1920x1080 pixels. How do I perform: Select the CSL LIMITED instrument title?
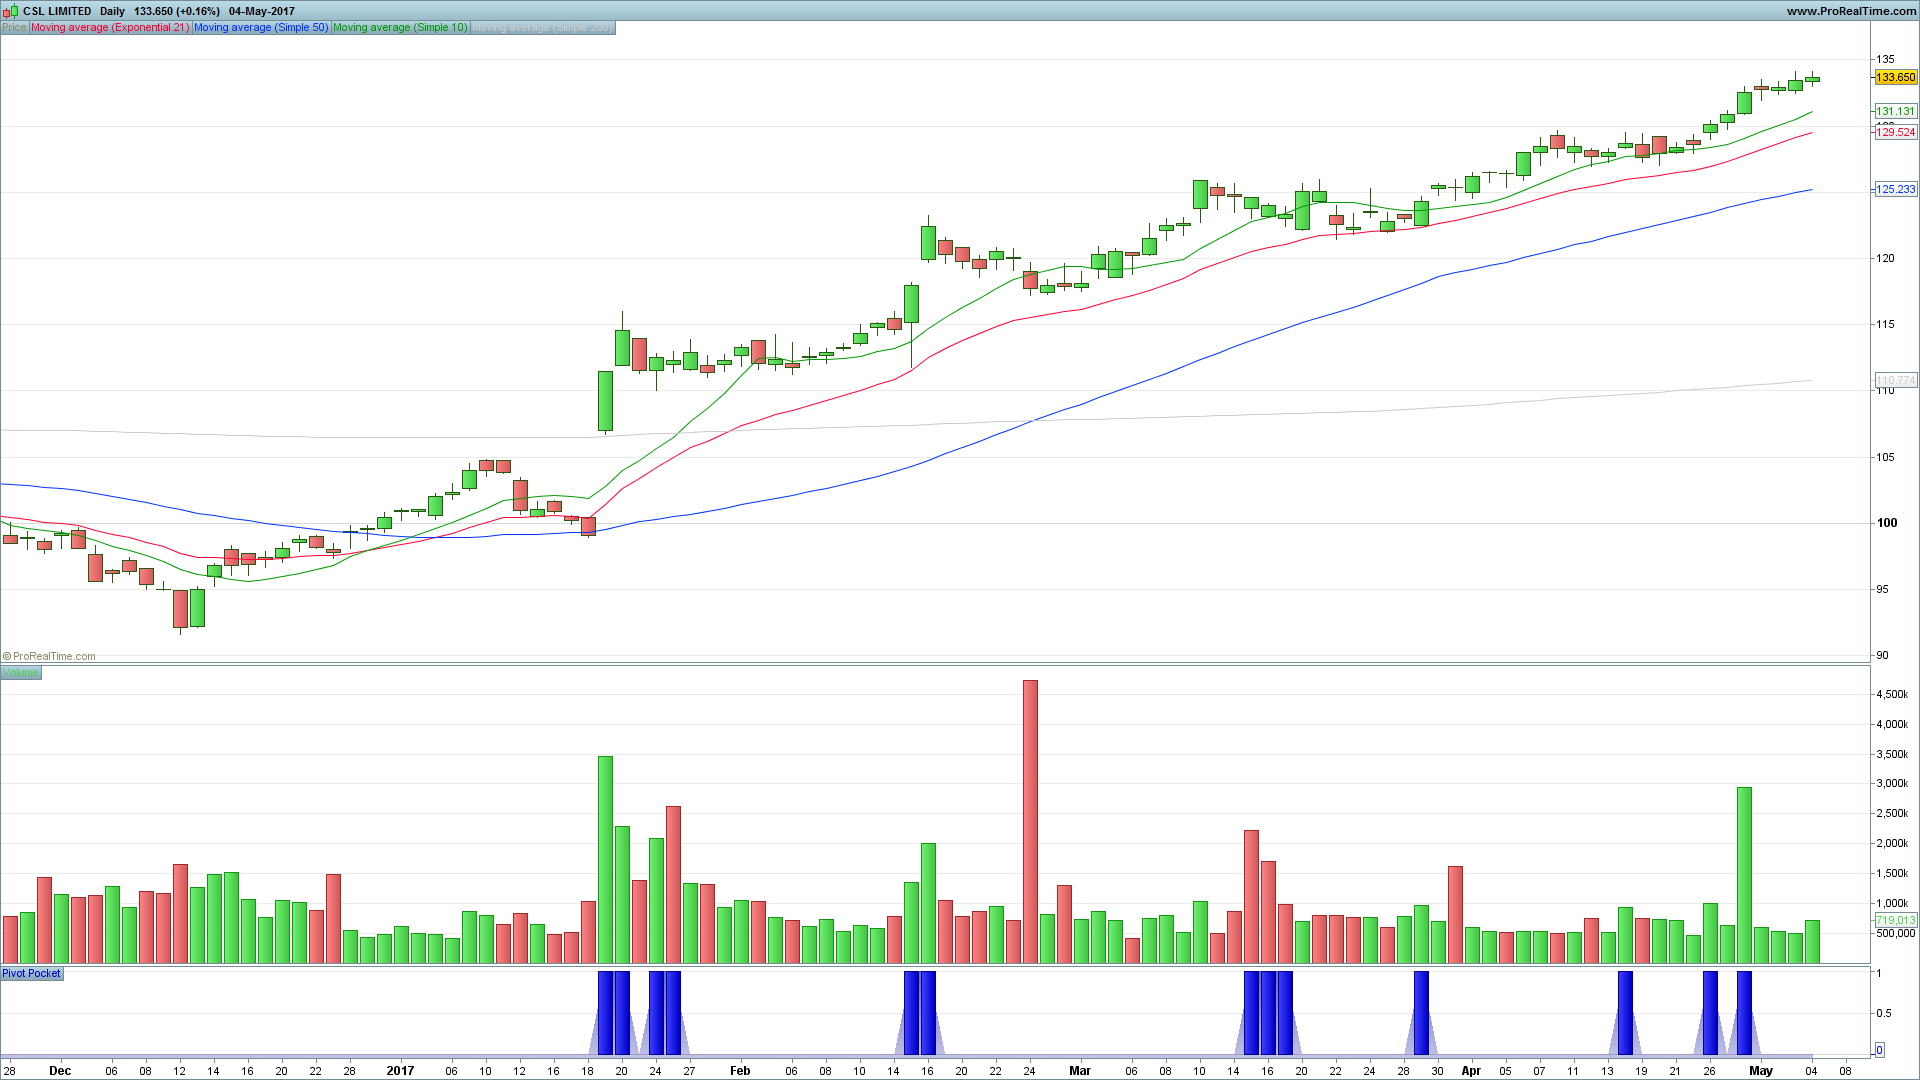click(57, 11)
